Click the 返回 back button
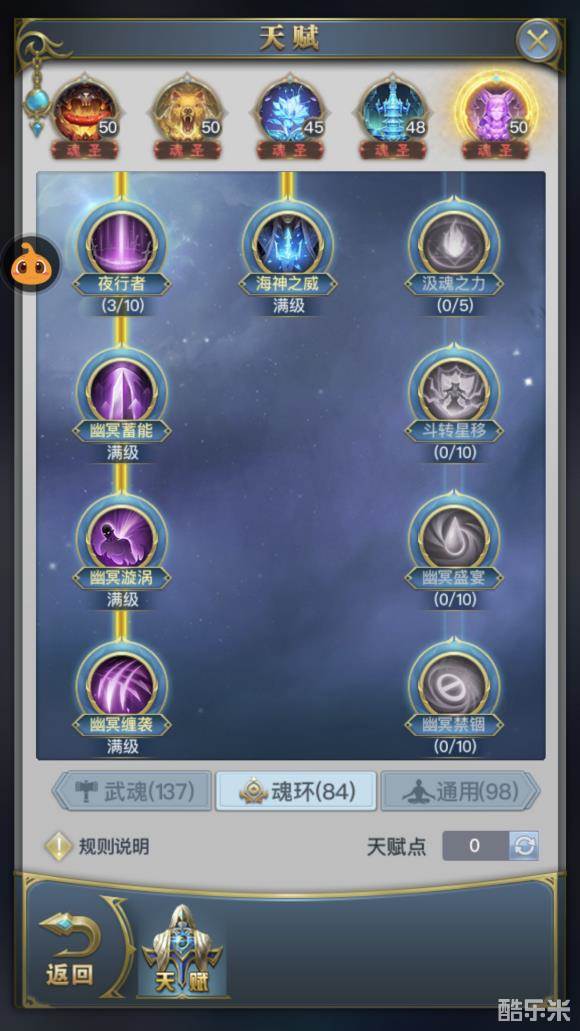The image size is (580, 1031). (x=69, y=949)
